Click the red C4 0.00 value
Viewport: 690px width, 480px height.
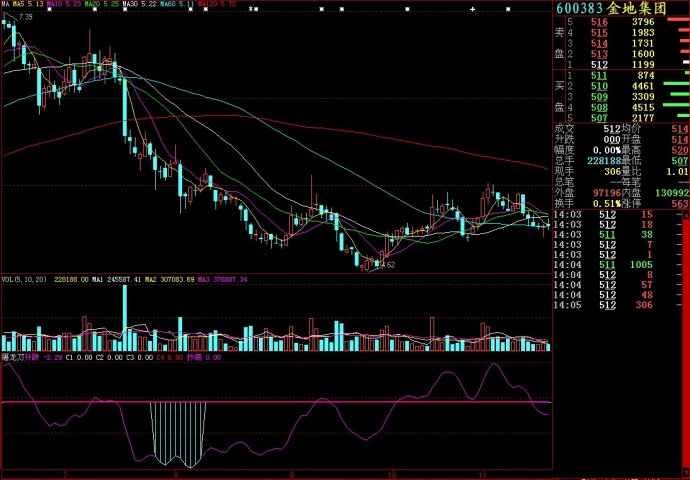click(169, 357)
